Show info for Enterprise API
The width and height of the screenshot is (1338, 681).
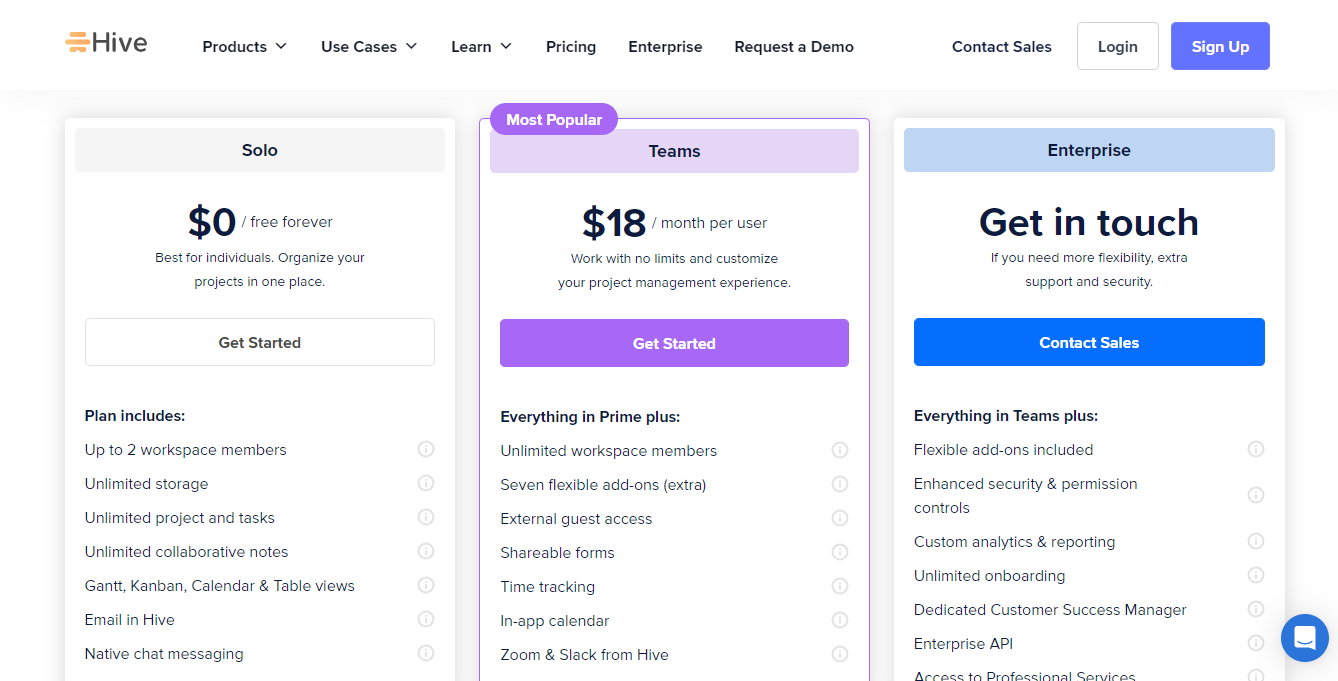1256,644
